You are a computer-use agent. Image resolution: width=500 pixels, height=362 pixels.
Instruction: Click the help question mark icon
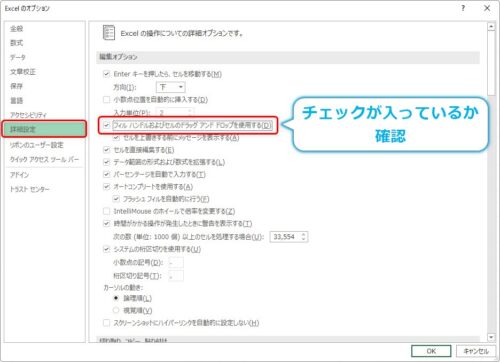(x=463, y=8)
